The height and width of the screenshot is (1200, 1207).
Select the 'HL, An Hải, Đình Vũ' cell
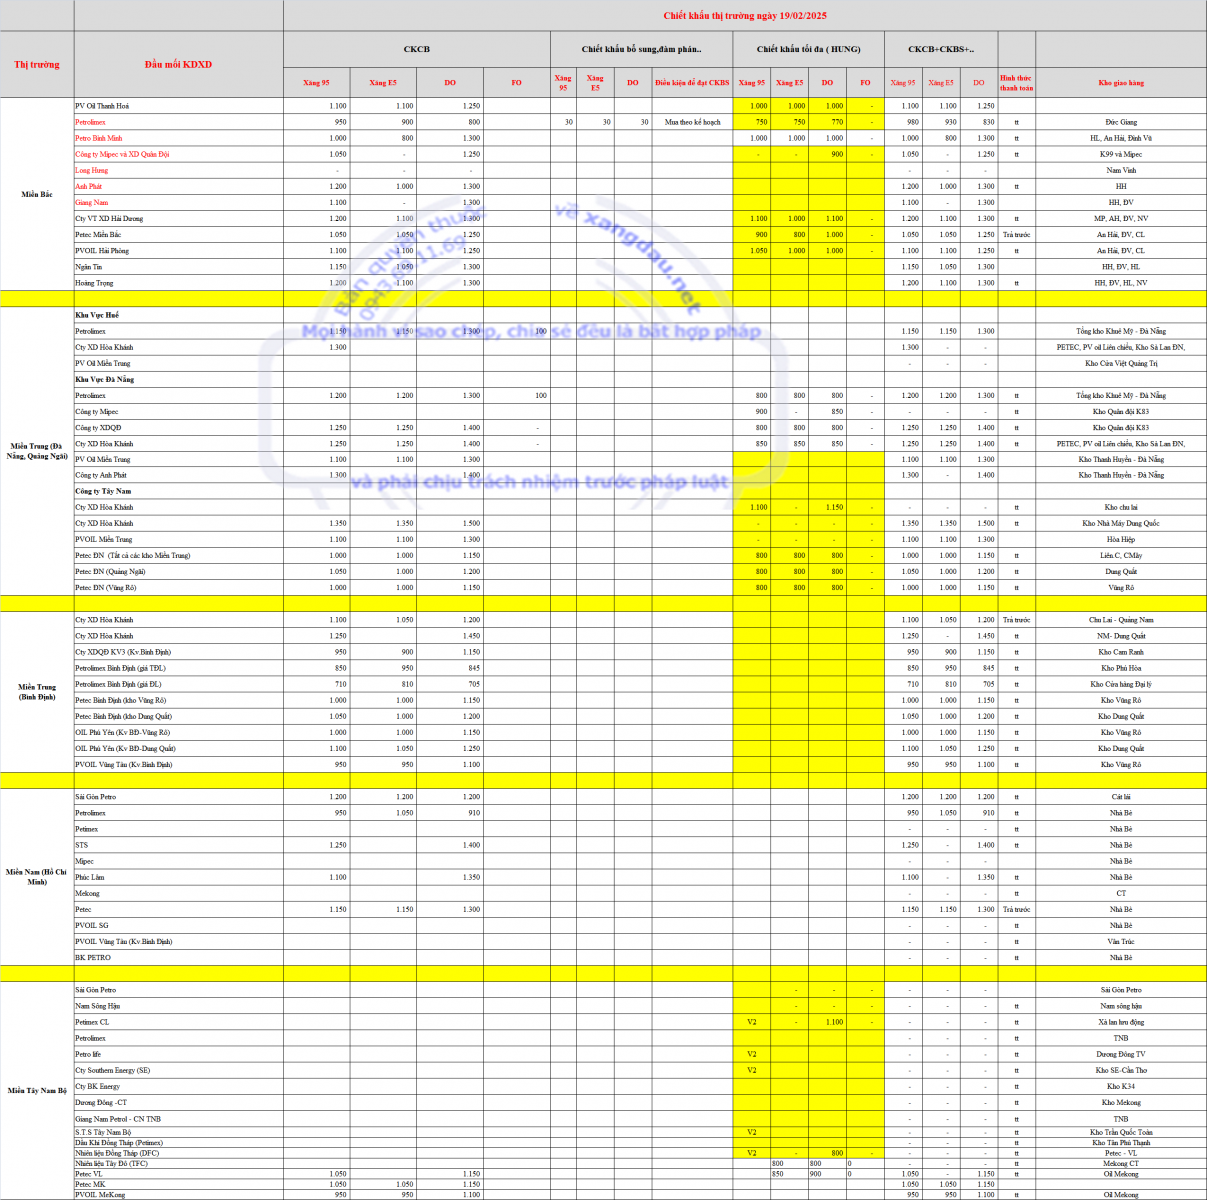1121,138
